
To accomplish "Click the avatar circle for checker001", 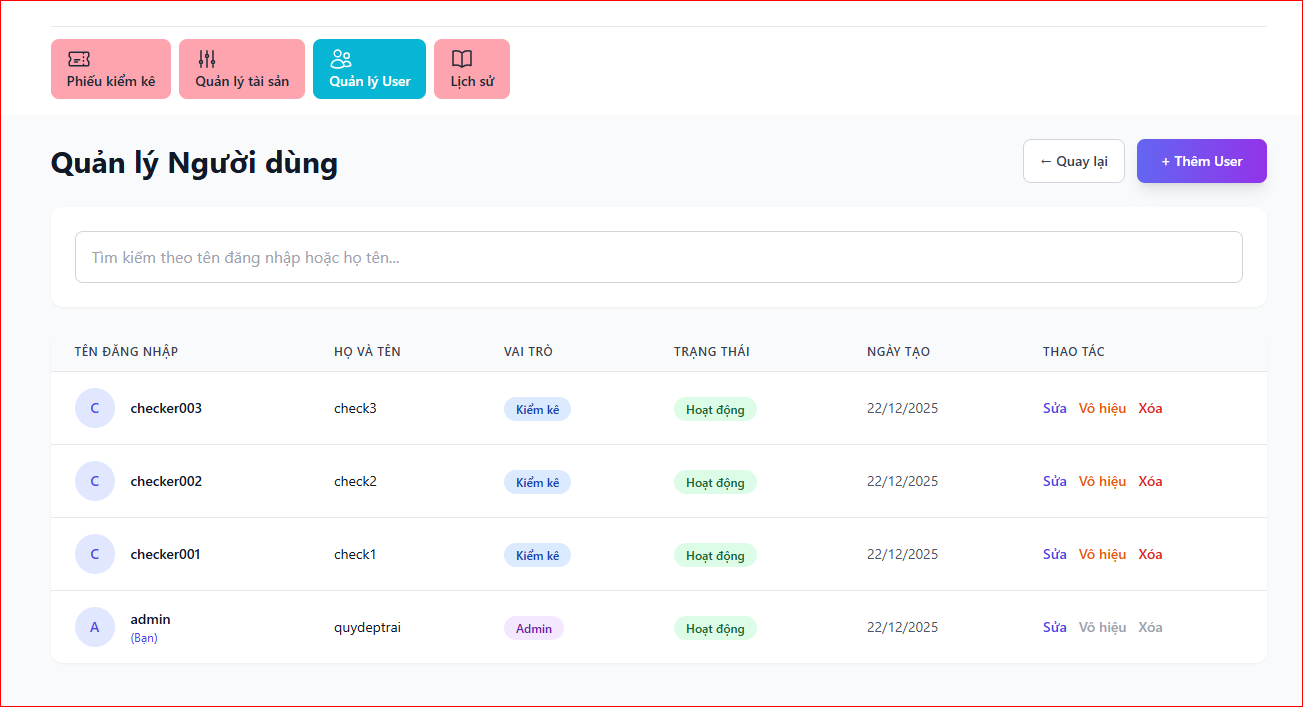I will [x=95, y=554].
